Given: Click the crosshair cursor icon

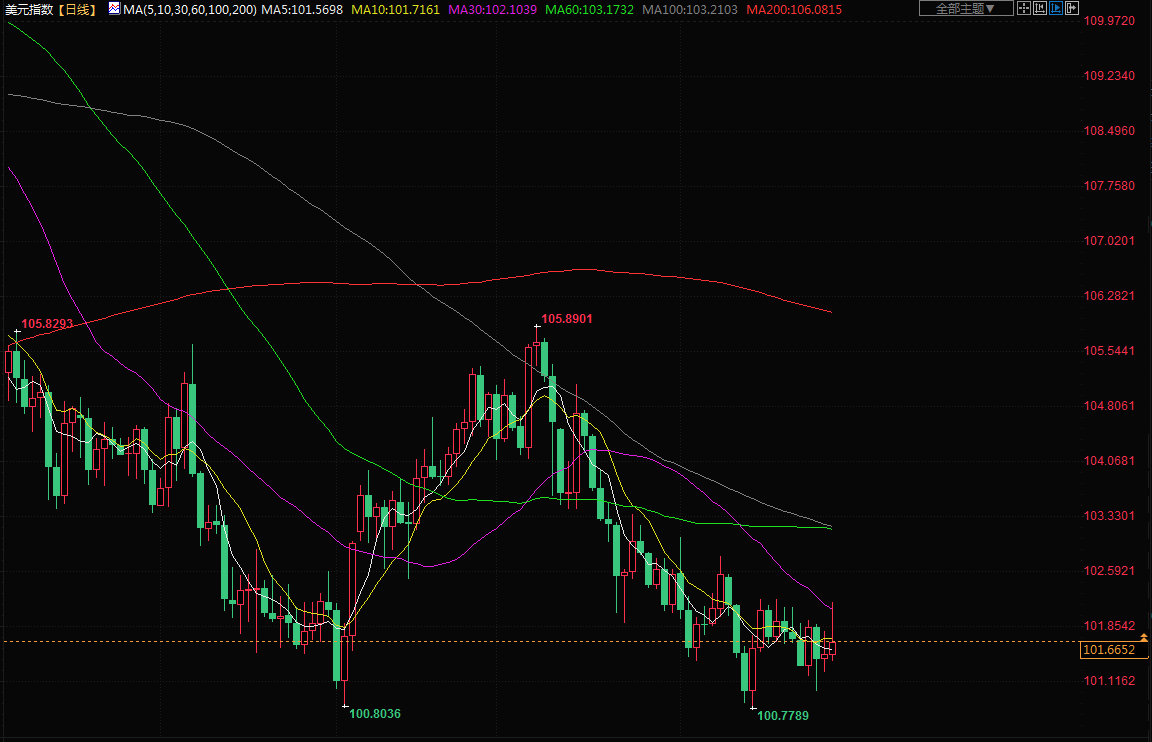Looking at the screenshot, I should tap(1024, 9).
